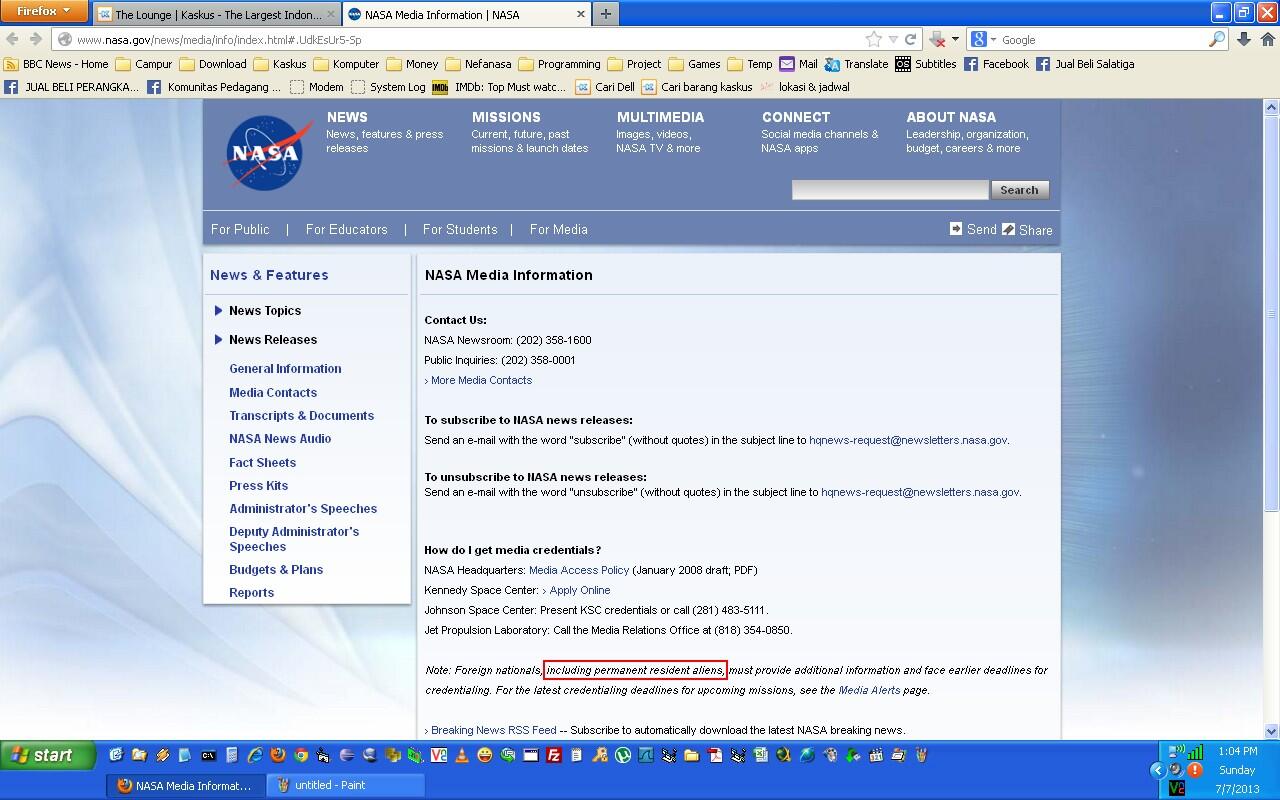
Task: Click the orange alert tray icon
Action: click(x=1194, y=771)
